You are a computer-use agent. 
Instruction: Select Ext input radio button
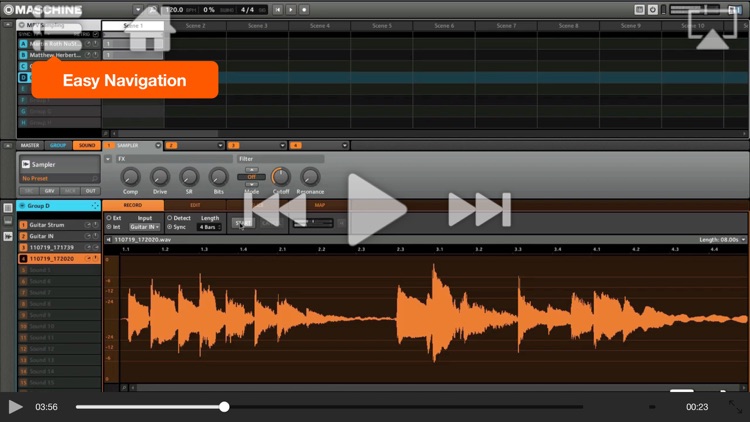pyautogui.click(x=109, y=218)
